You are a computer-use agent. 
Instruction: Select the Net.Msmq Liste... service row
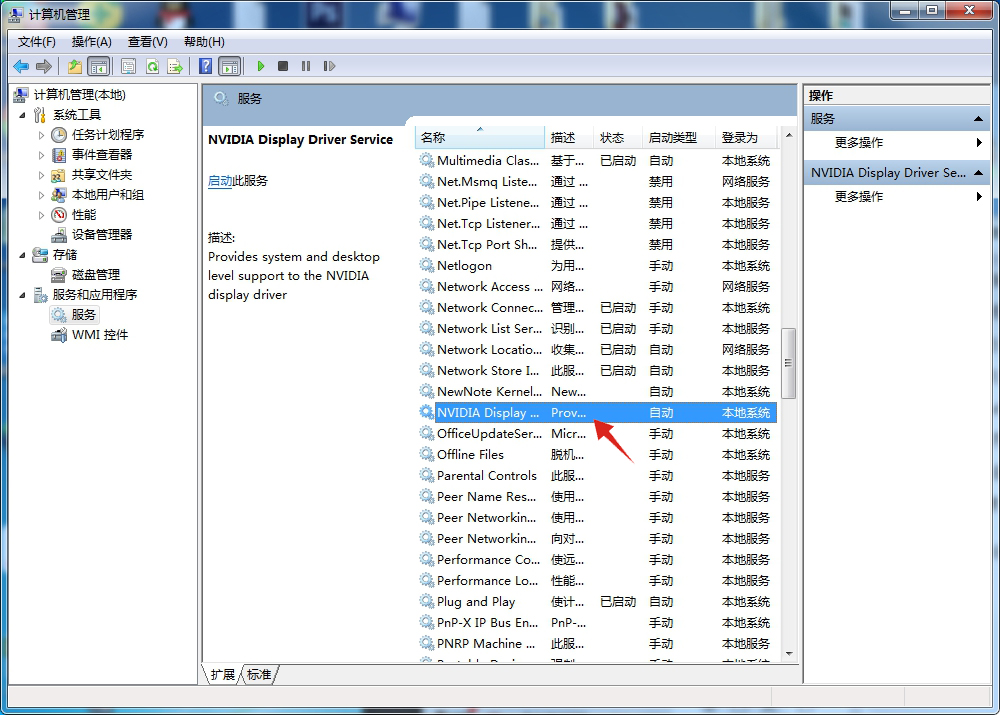(597, 182)
